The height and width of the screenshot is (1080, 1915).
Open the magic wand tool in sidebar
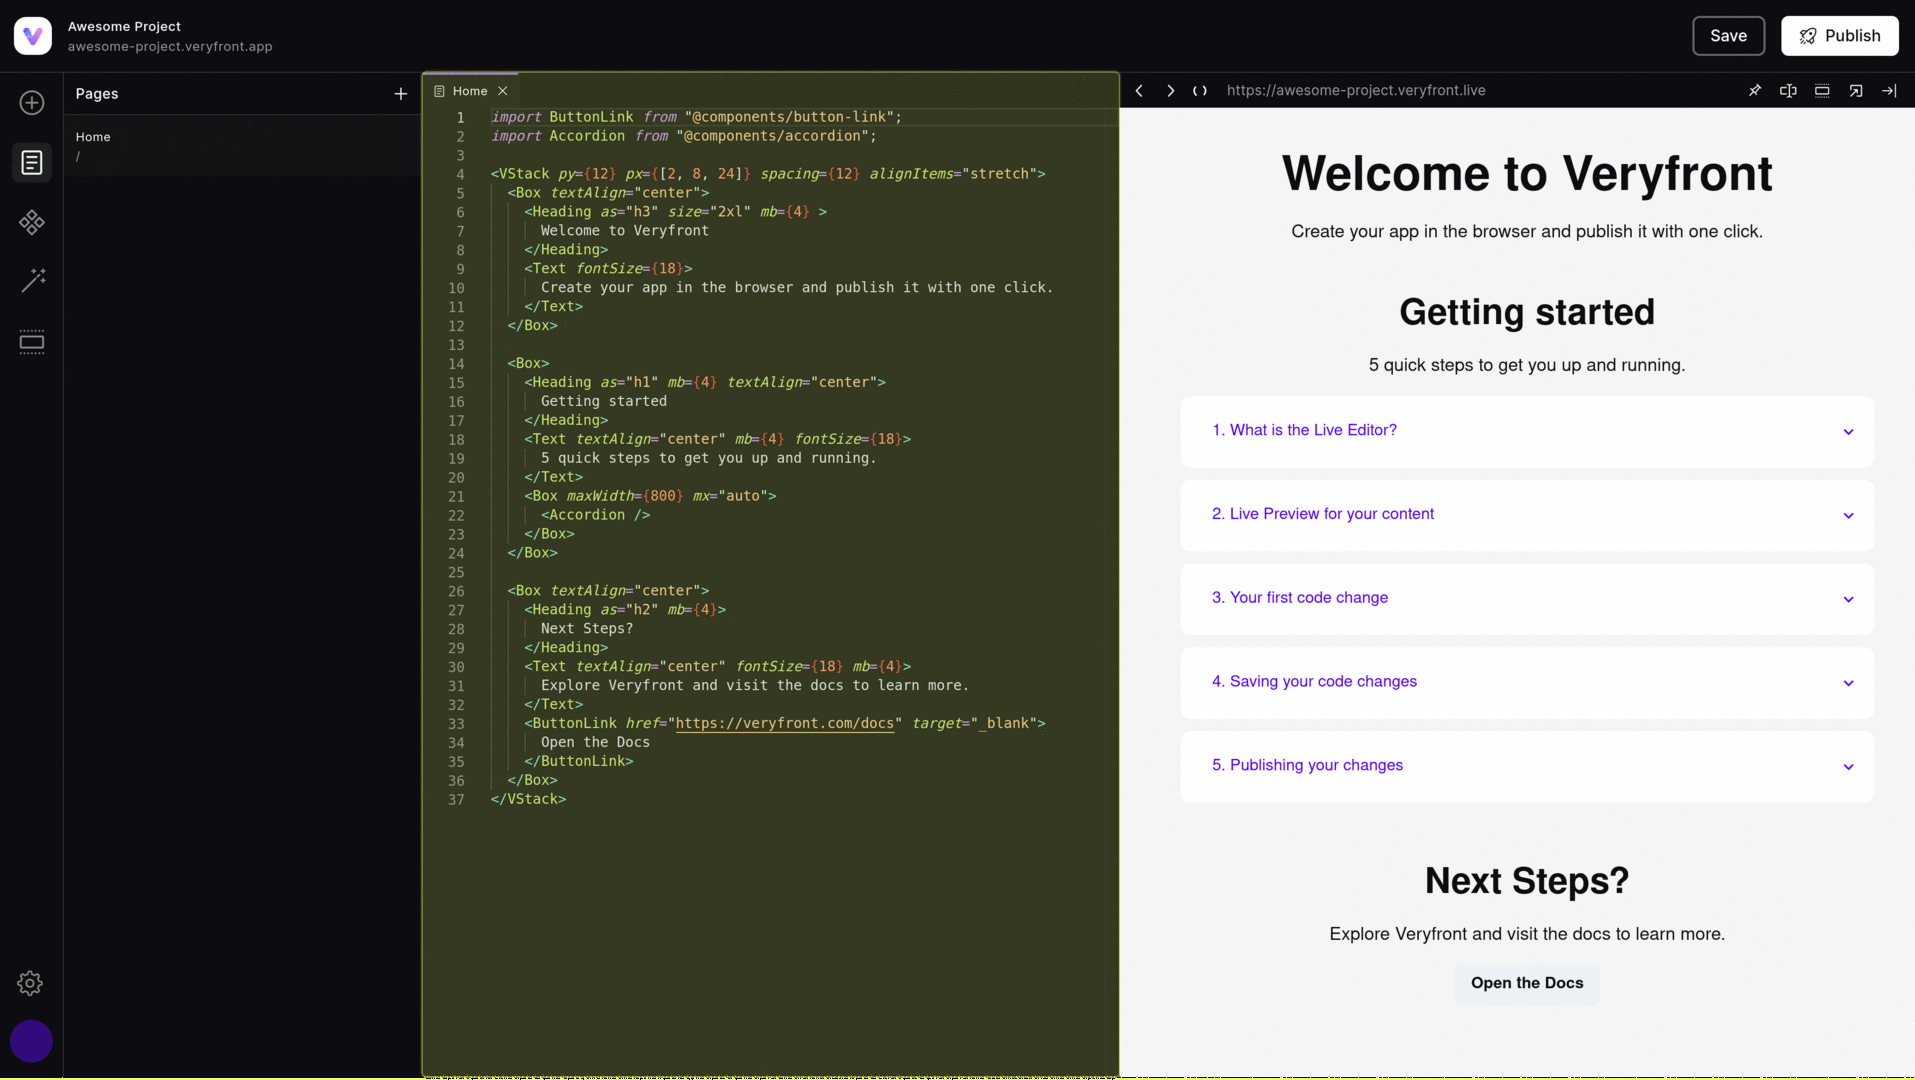click(32, 280)
